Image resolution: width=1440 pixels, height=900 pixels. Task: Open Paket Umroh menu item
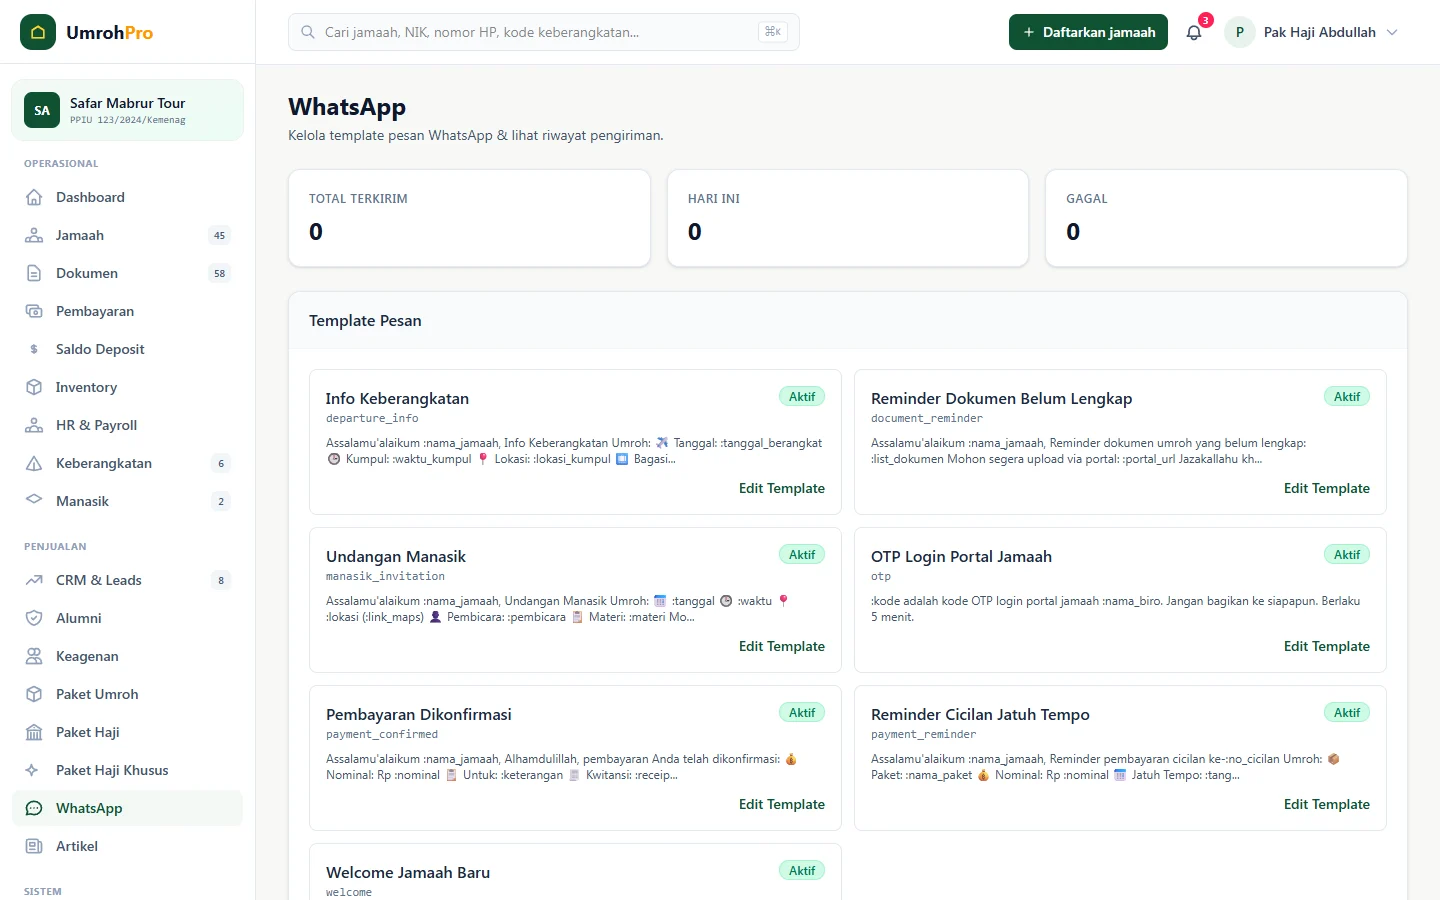click(128, 694)
